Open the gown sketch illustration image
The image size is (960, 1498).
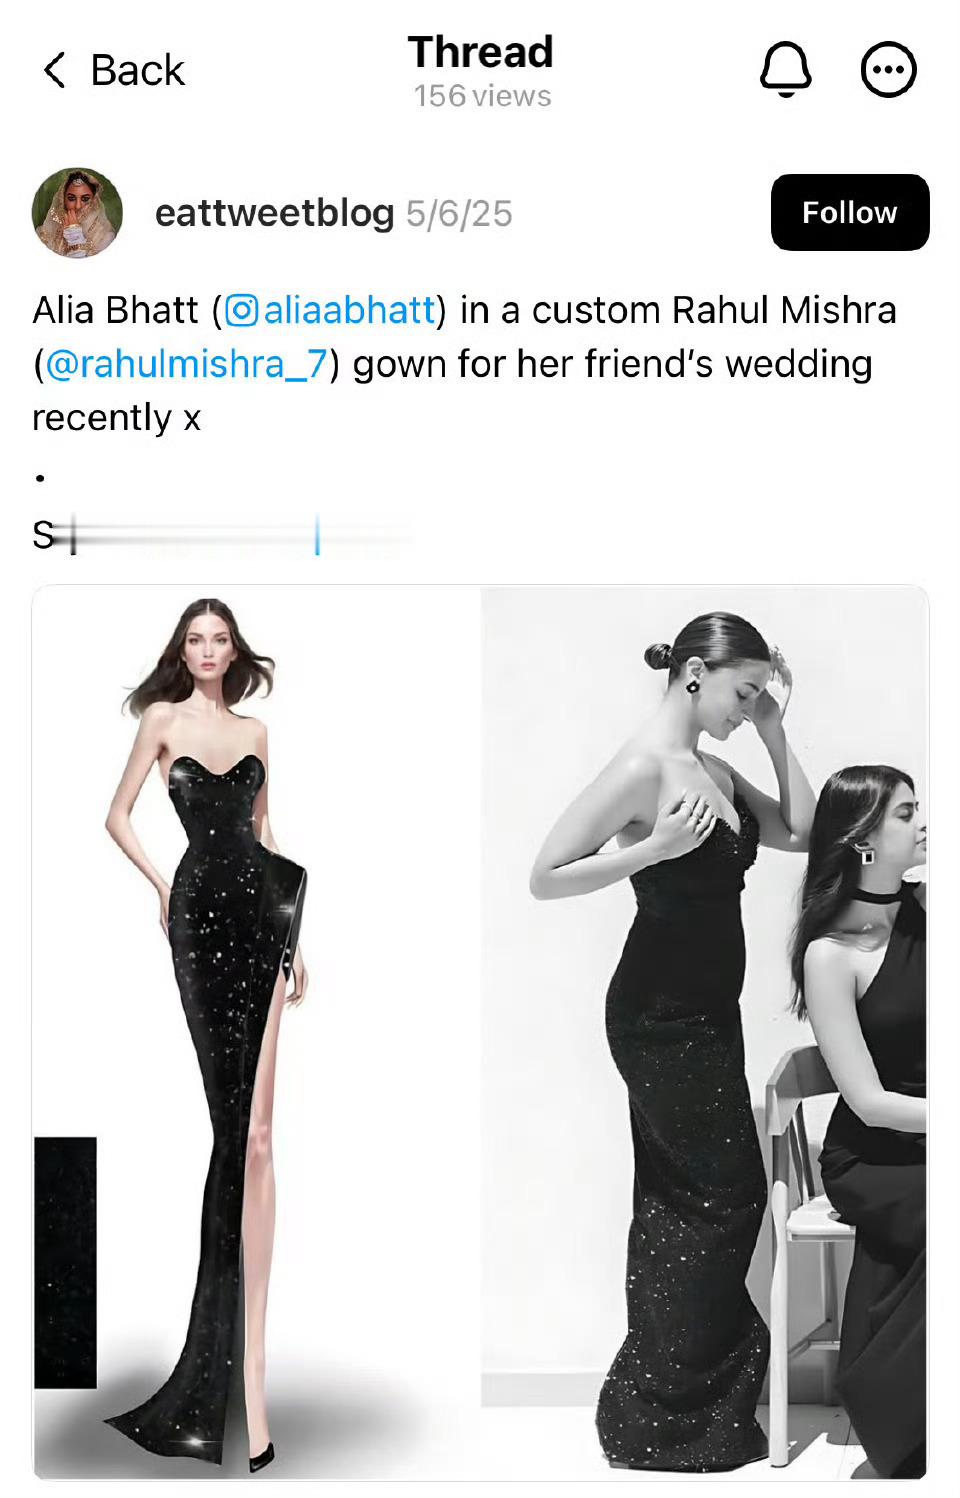point(257,1032)
